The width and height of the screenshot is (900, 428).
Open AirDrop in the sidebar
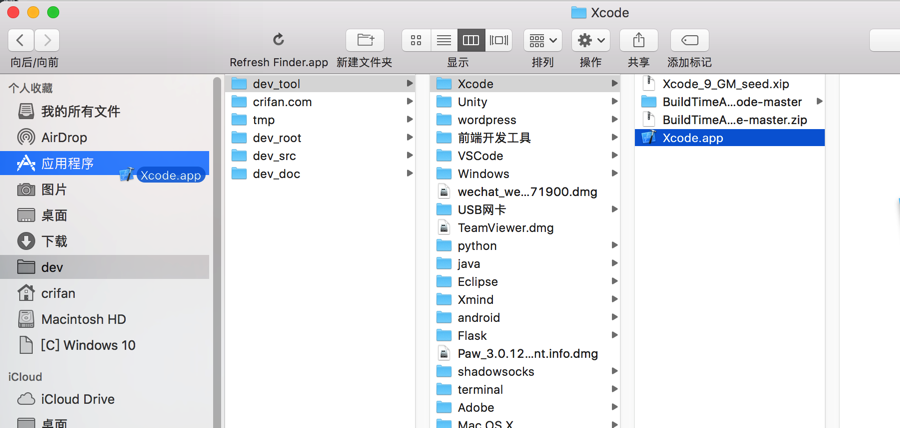104,138
